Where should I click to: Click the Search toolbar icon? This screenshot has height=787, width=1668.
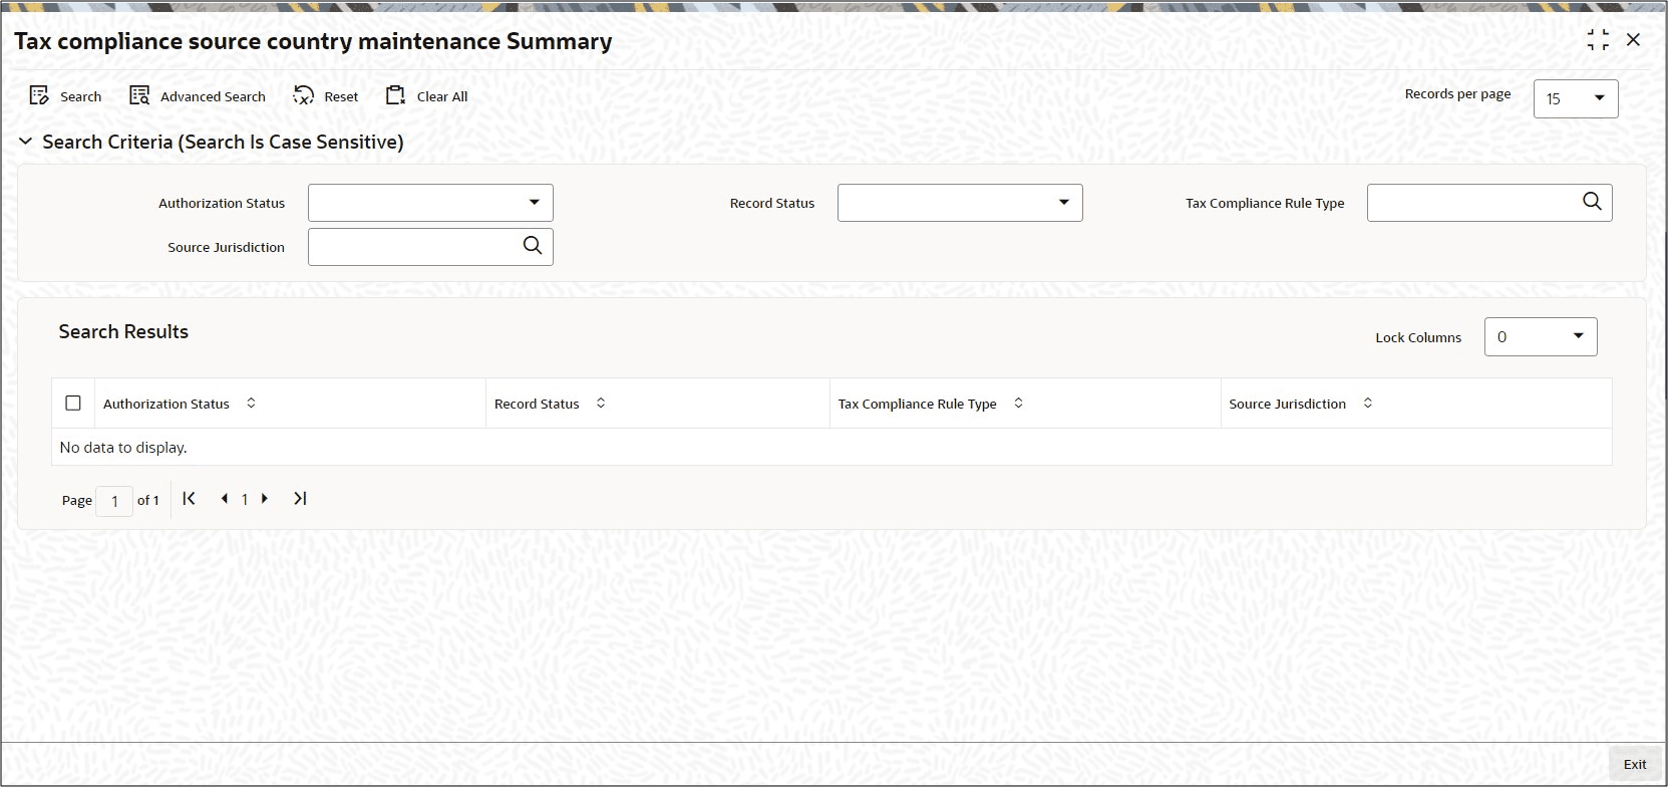point(40,96)
